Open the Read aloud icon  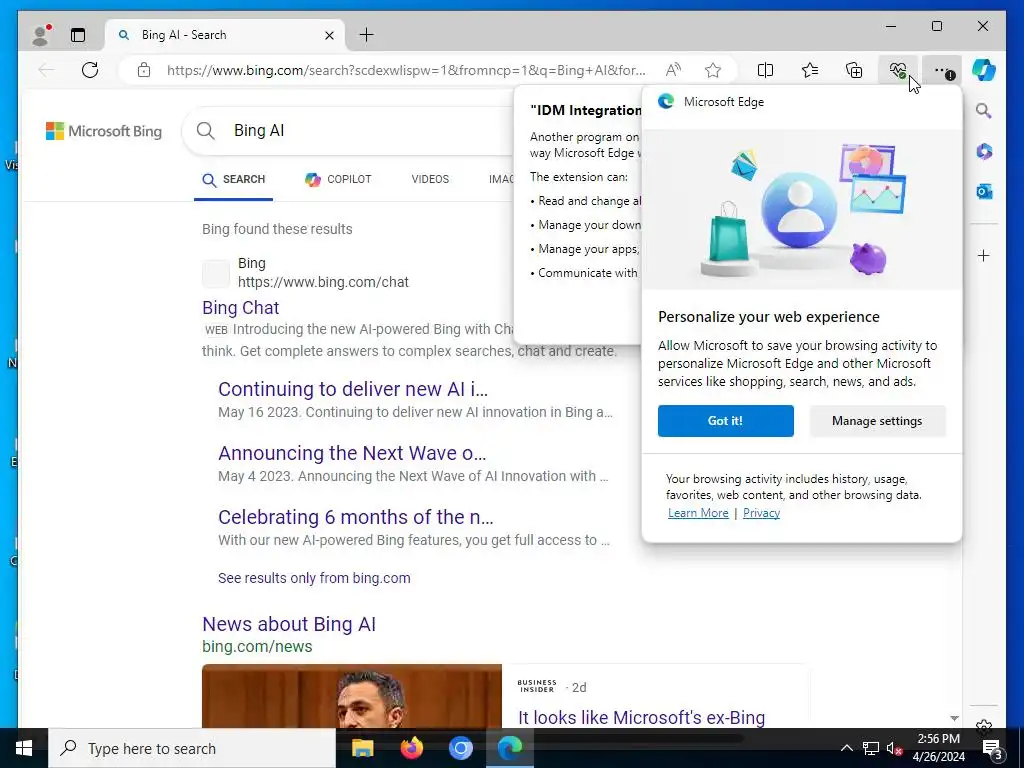(x=673, y=70)
